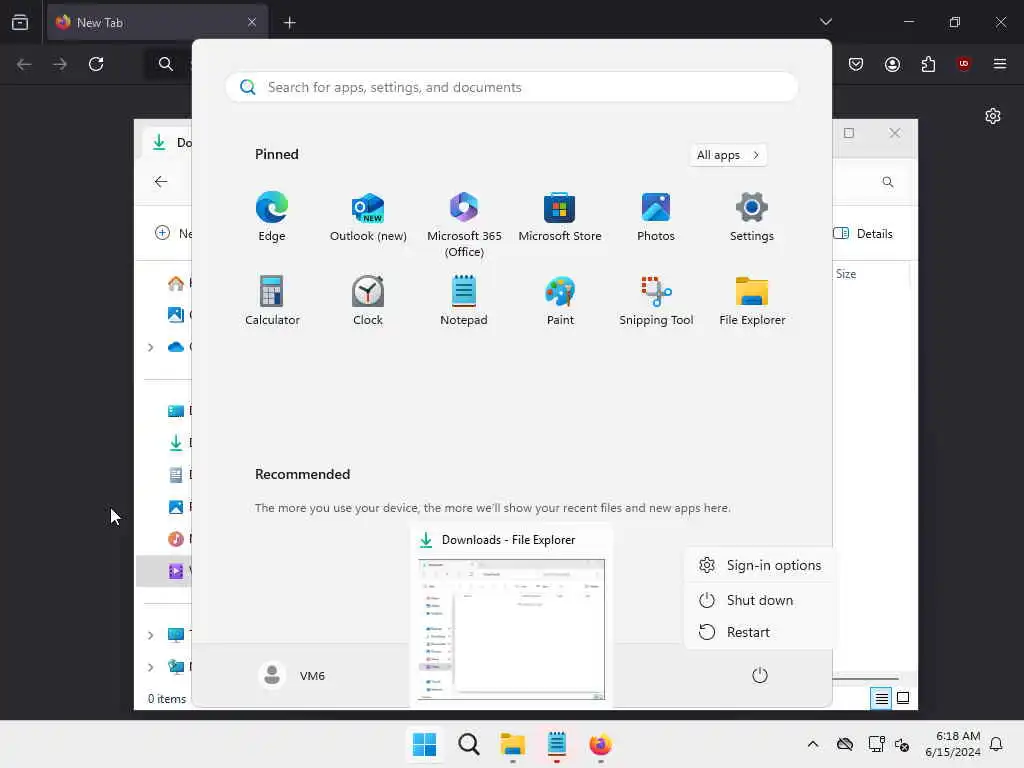Expand OneDrive tree node in File Explorer
The width and height of the screenshot is (1024, 768).
pyautogui.click(x=150, y=347)
